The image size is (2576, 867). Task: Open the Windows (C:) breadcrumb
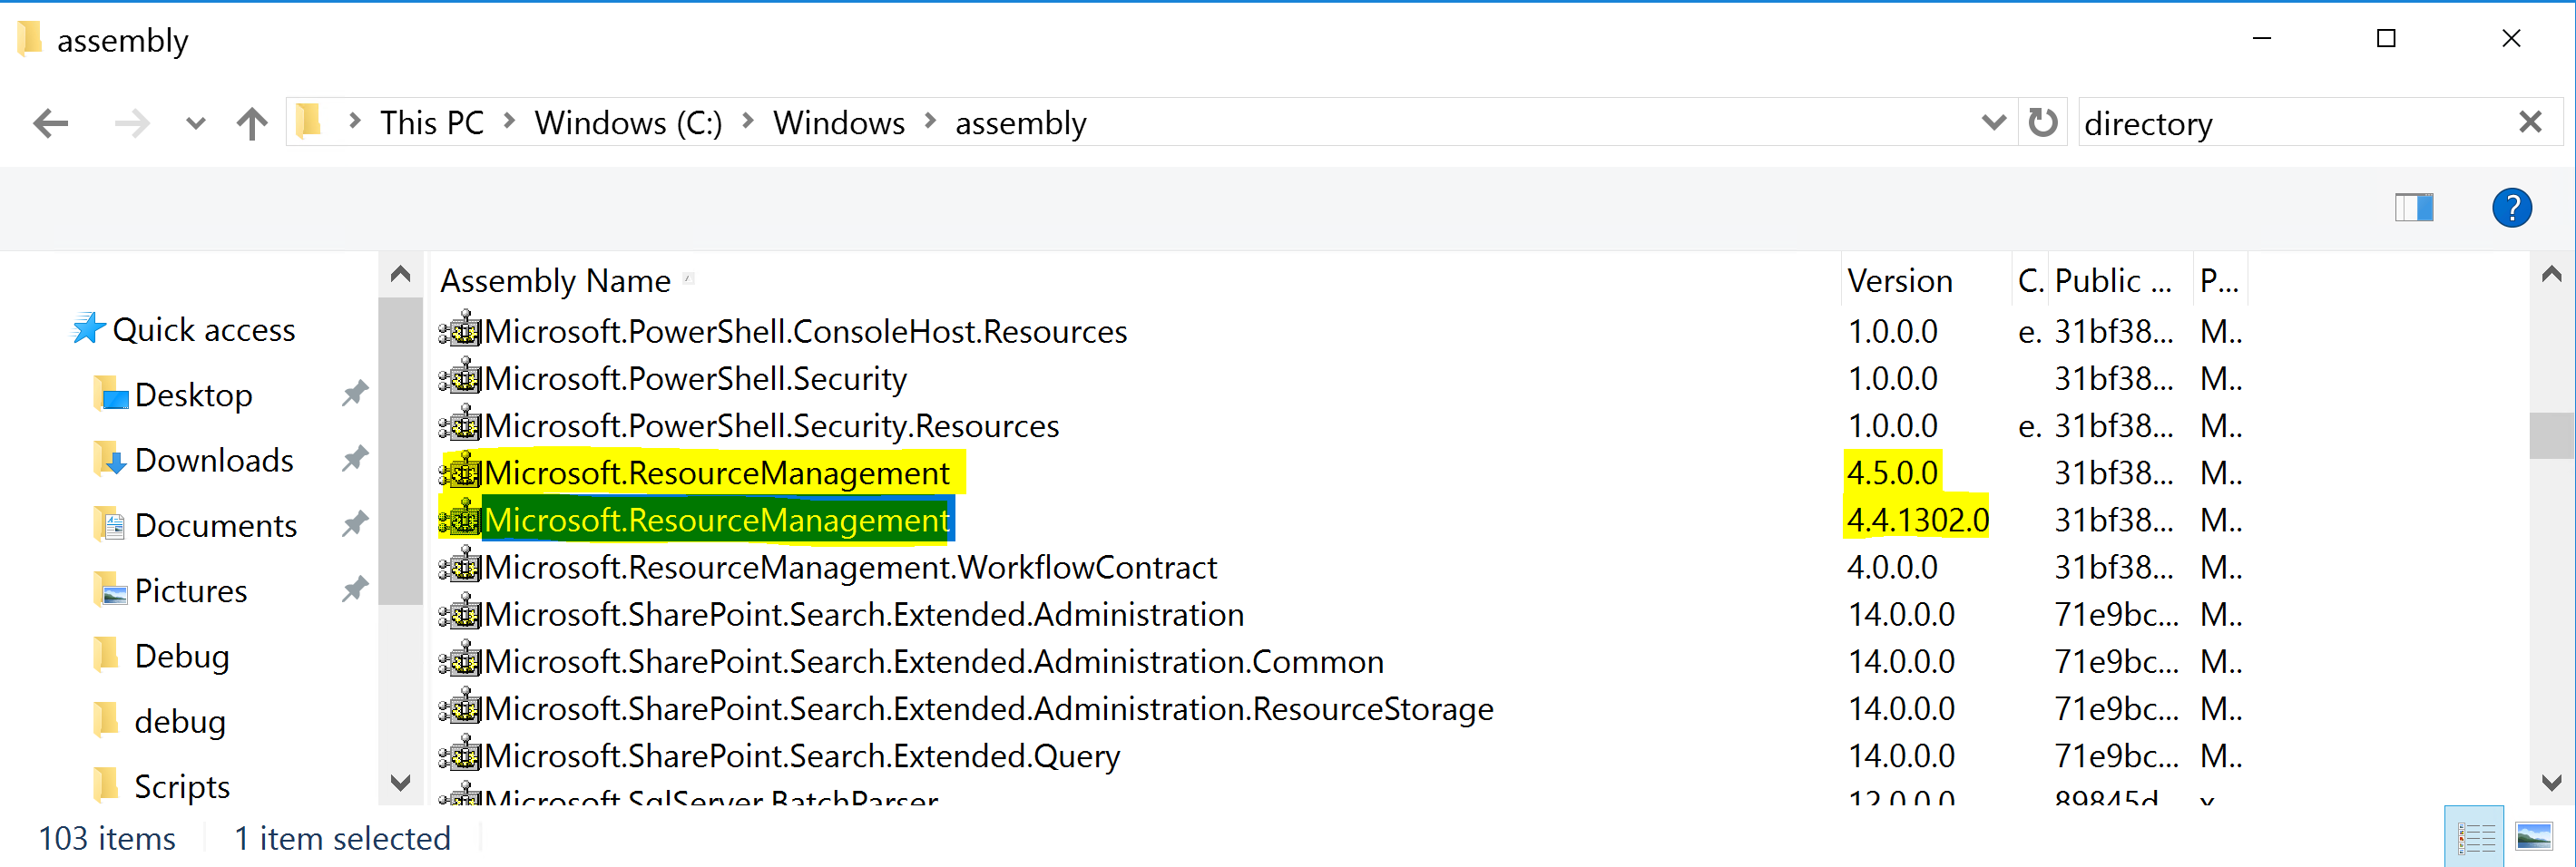(x=628, y=122)
